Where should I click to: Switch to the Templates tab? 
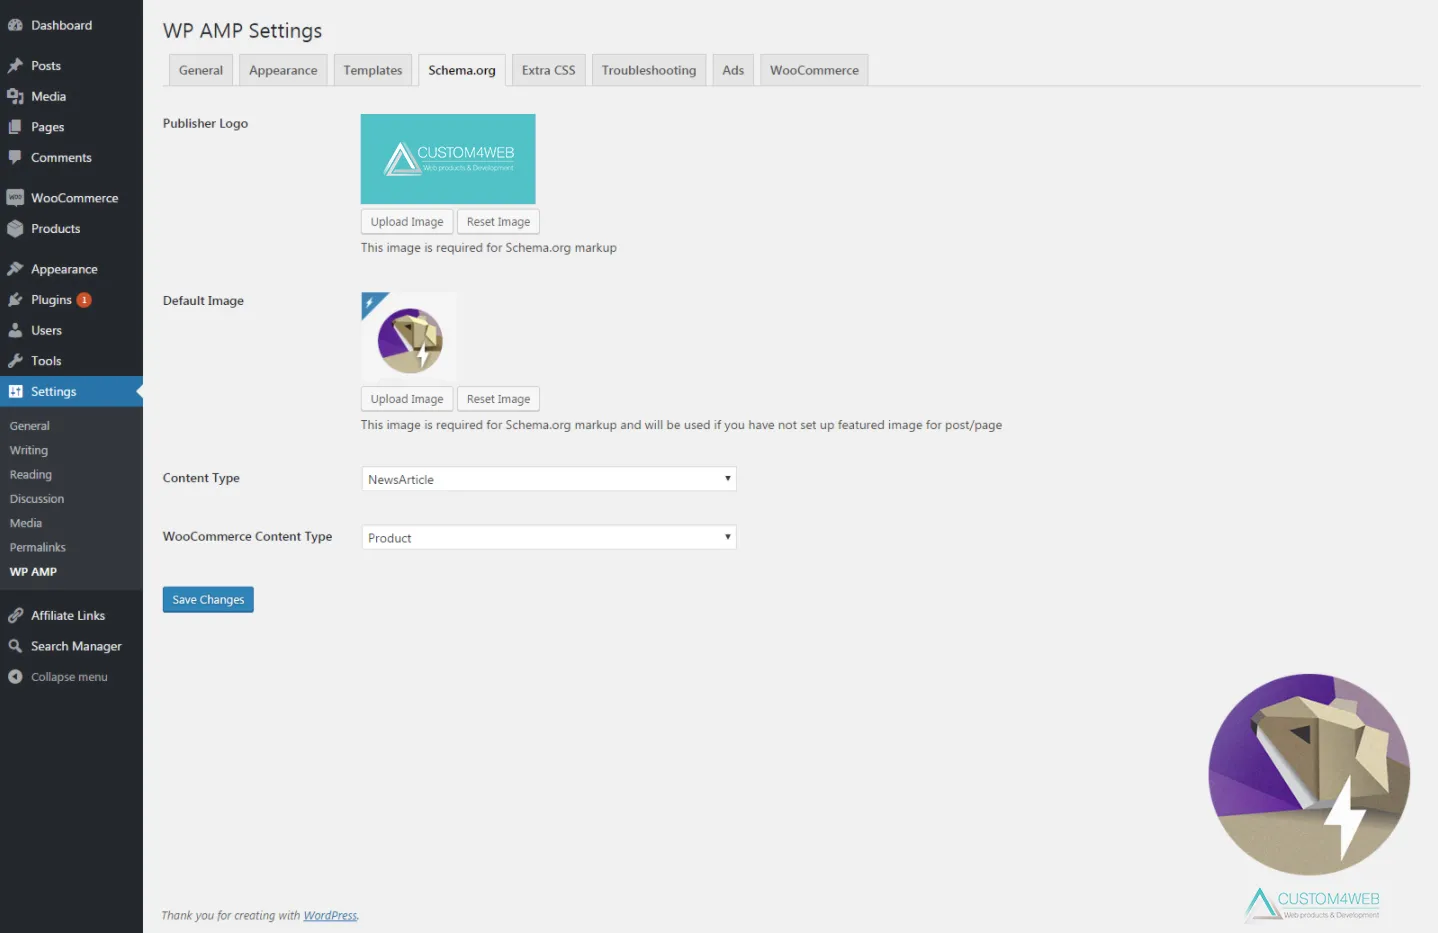[372, 69]
